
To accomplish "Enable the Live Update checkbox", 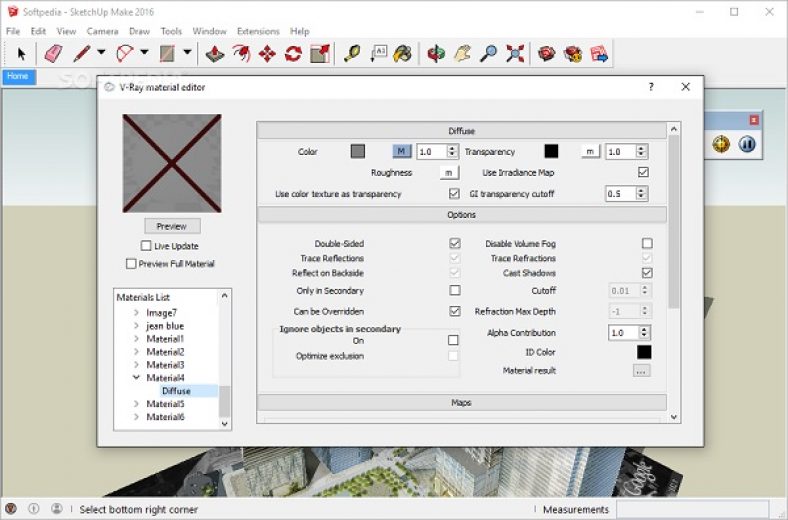I will click(147, 246).
